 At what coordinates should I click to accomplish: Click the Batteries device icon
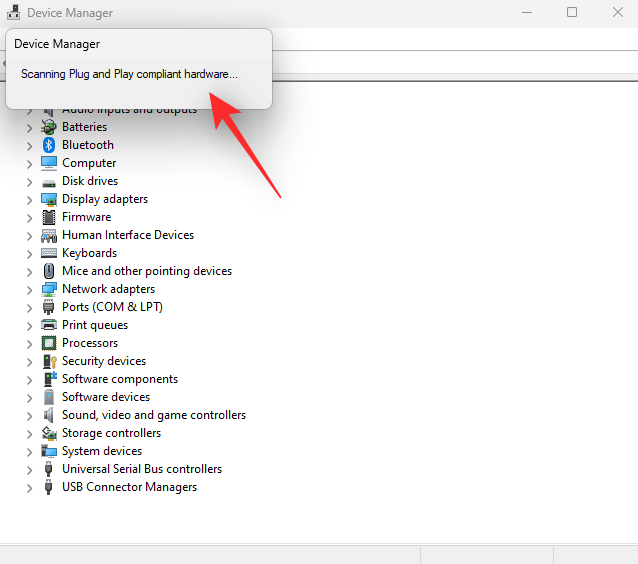coord(49,127)
